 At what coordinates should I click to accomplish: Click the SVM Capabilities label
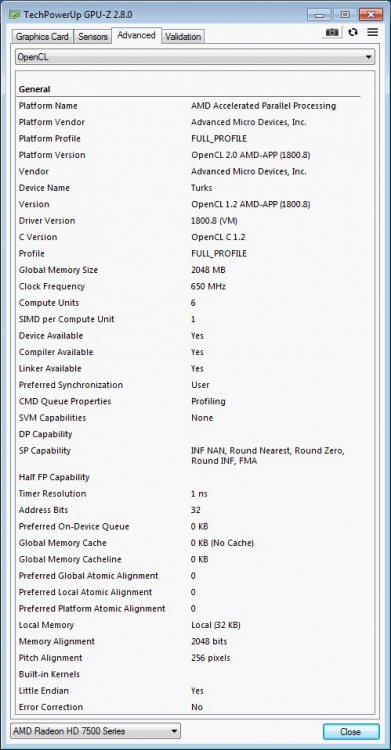[53, 418]
